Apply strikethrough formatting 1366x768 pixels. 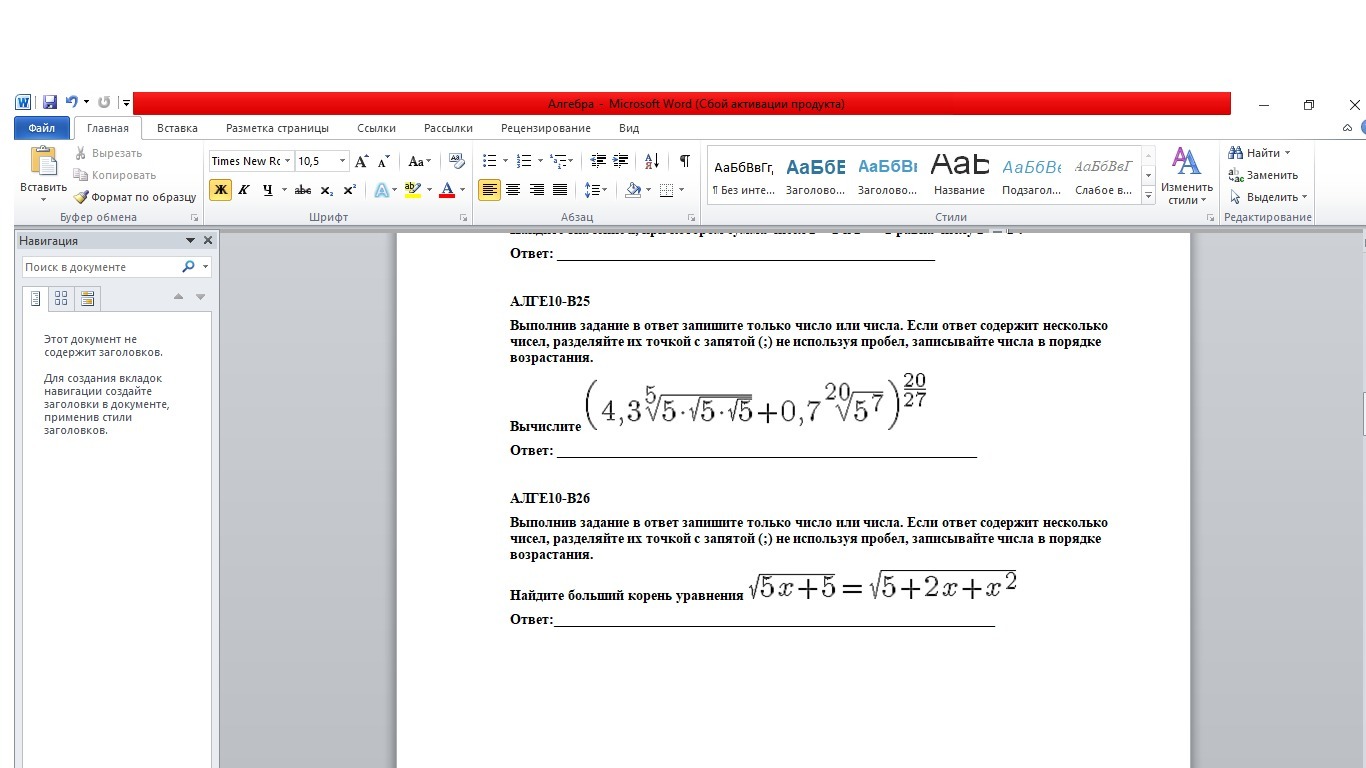pyautogui.click(x=303, y=190)
